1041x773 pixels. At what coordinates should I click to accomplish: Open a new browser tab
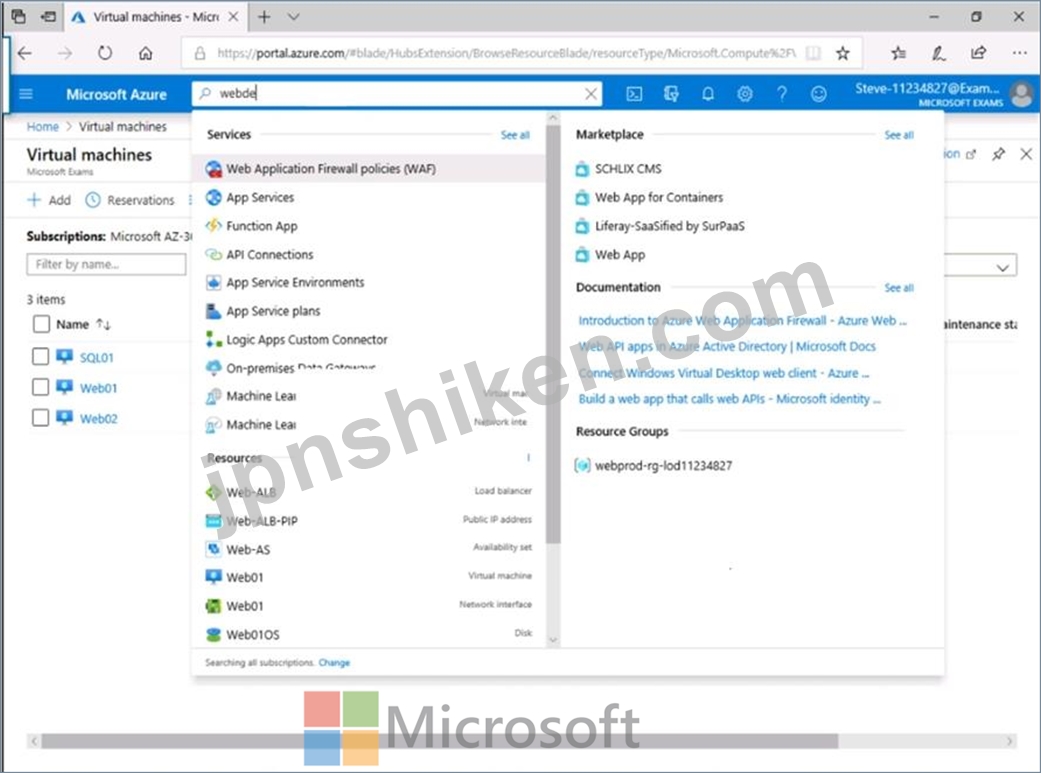pos(264,17)
